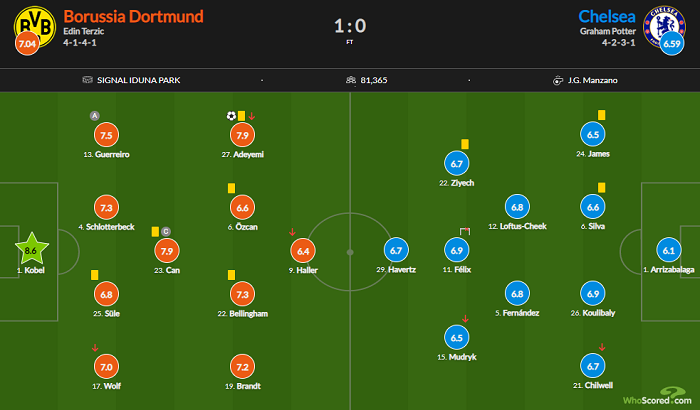Open the WhoScored.com logo watermark
The width and height of the screenshot is (700, 410).
658,397
